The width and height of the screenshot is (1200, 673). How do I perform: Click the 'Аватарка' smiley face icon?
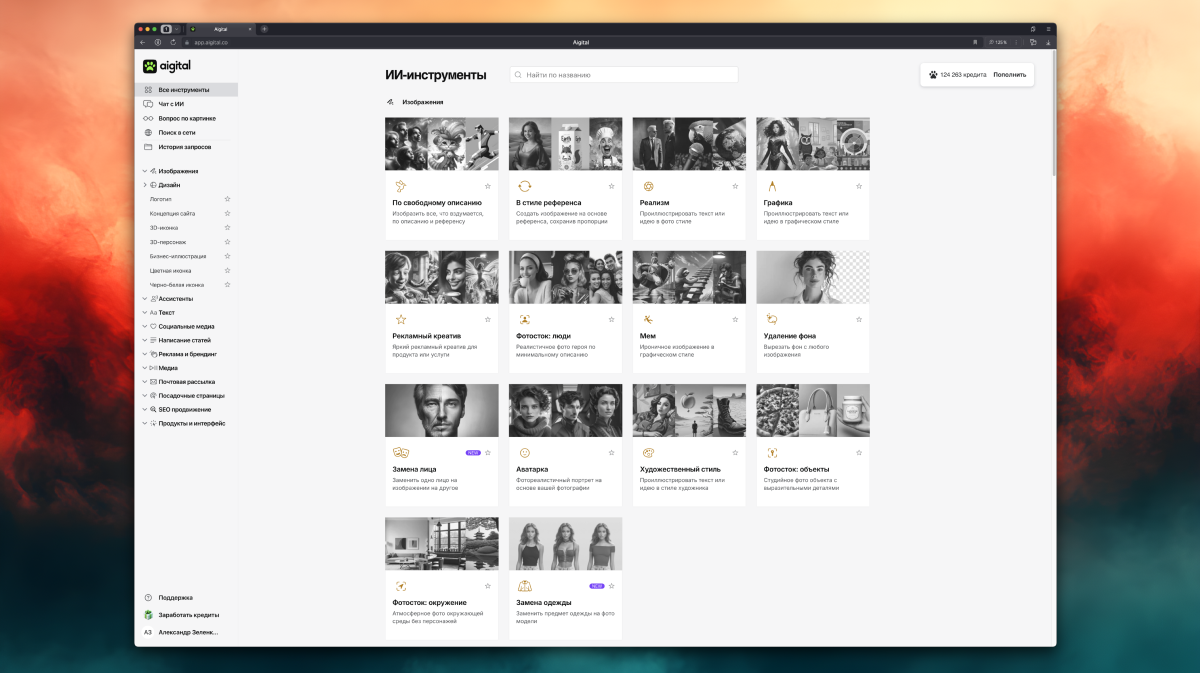point(524,452)
